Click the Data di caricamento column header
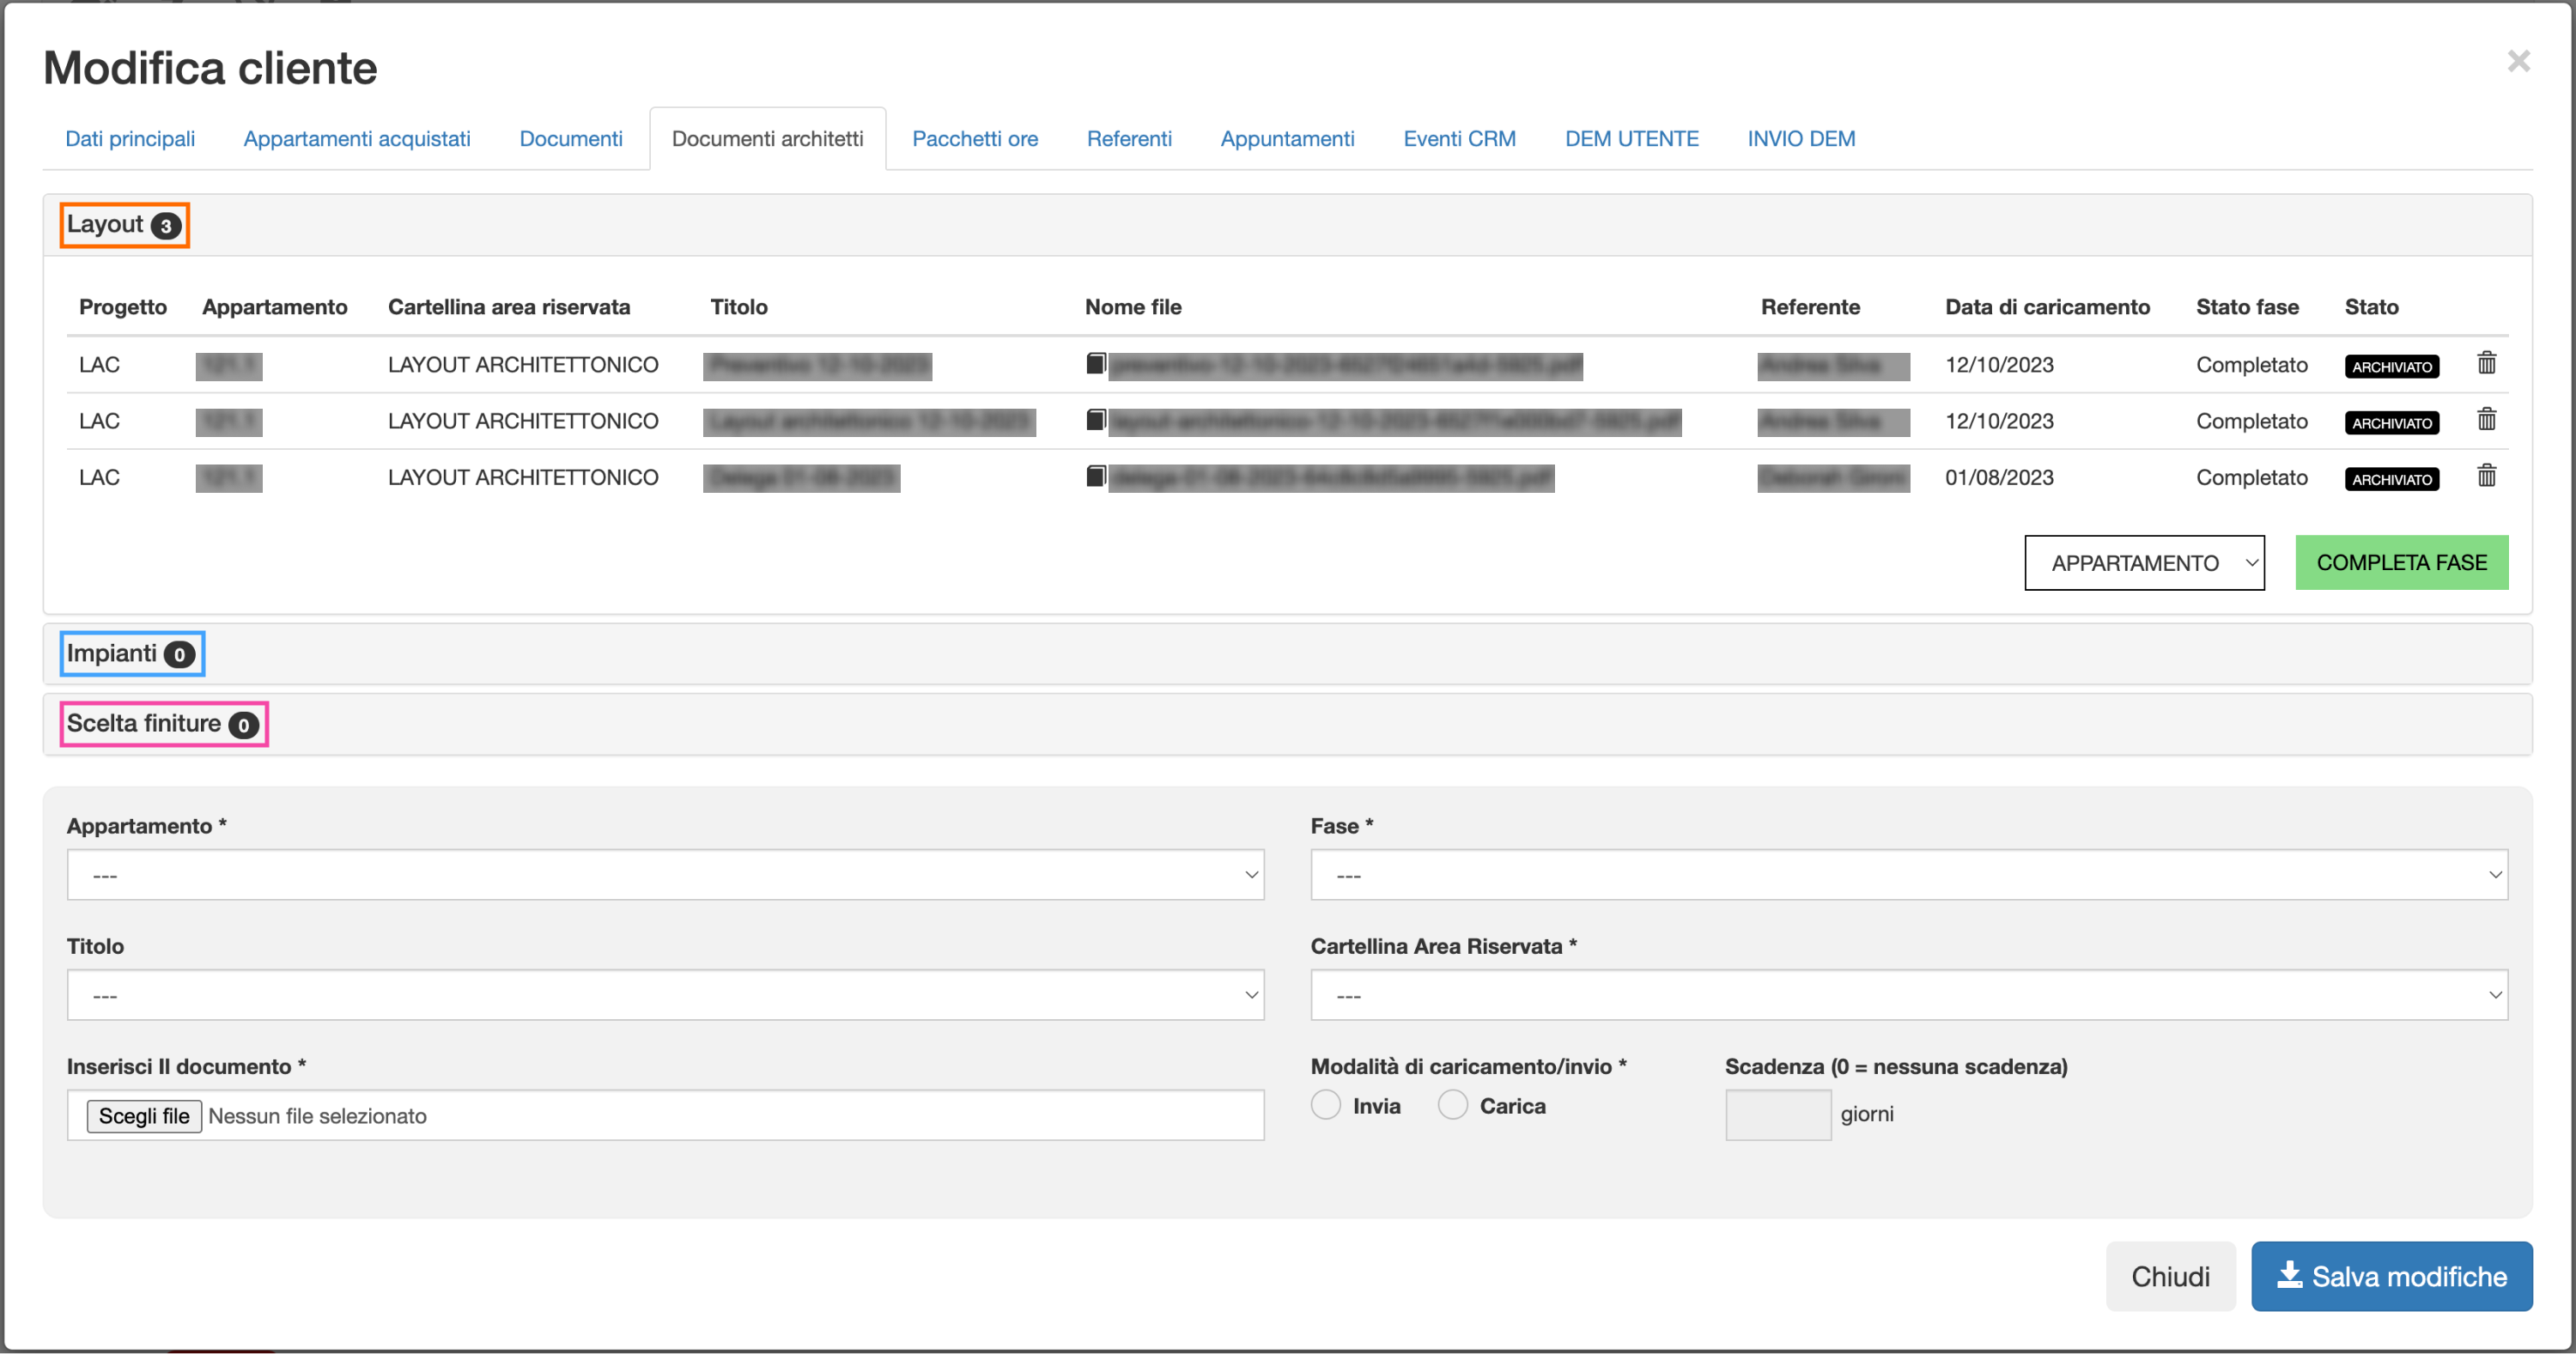This screenshot has width=2576, height=1354. click(x=2047, y=307)
